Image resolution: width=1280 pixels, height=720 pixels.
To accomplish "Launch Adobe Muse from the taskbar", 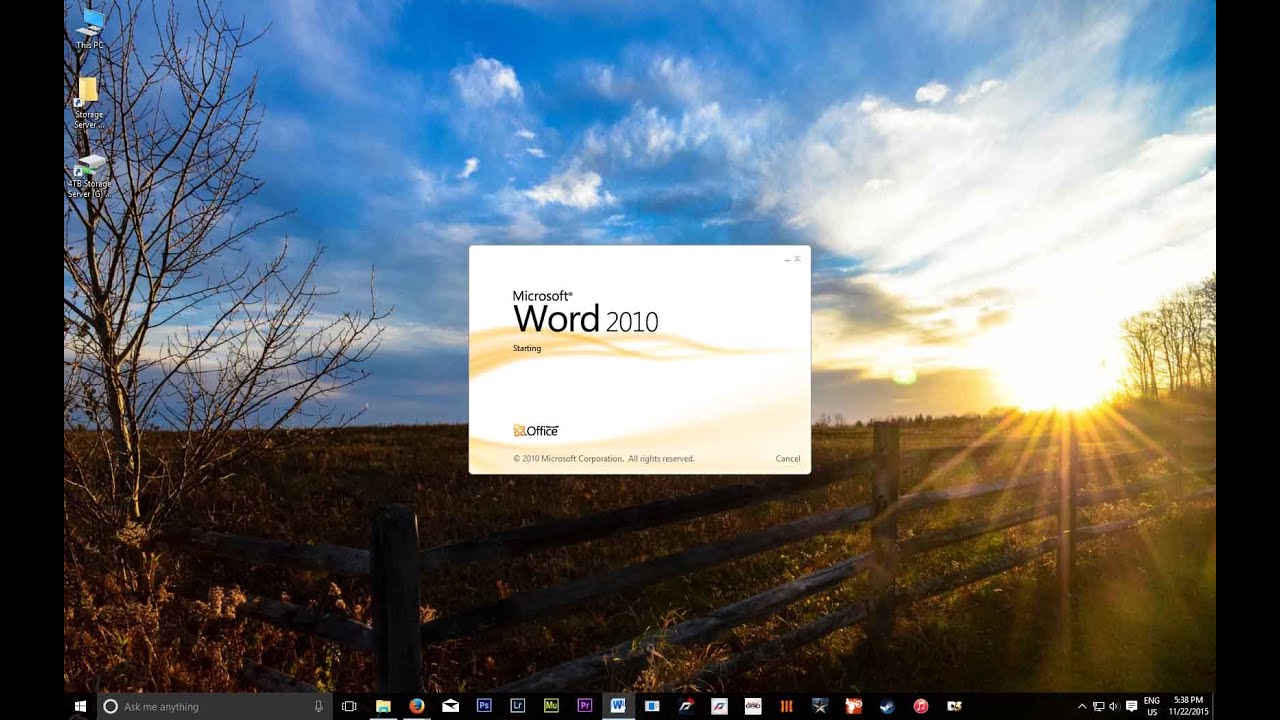I will tap(551, 706).
